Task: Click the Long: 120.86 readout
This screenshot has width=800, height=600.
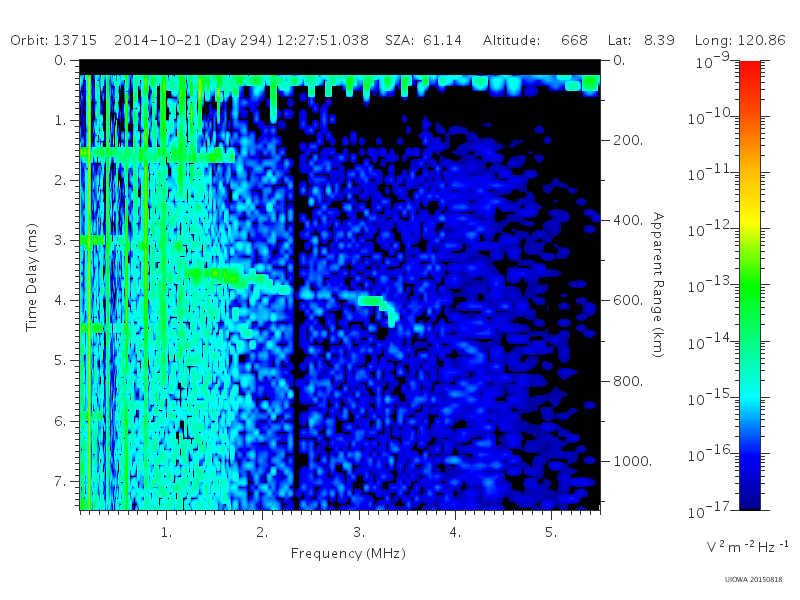Action: click(x=740, y=40)
